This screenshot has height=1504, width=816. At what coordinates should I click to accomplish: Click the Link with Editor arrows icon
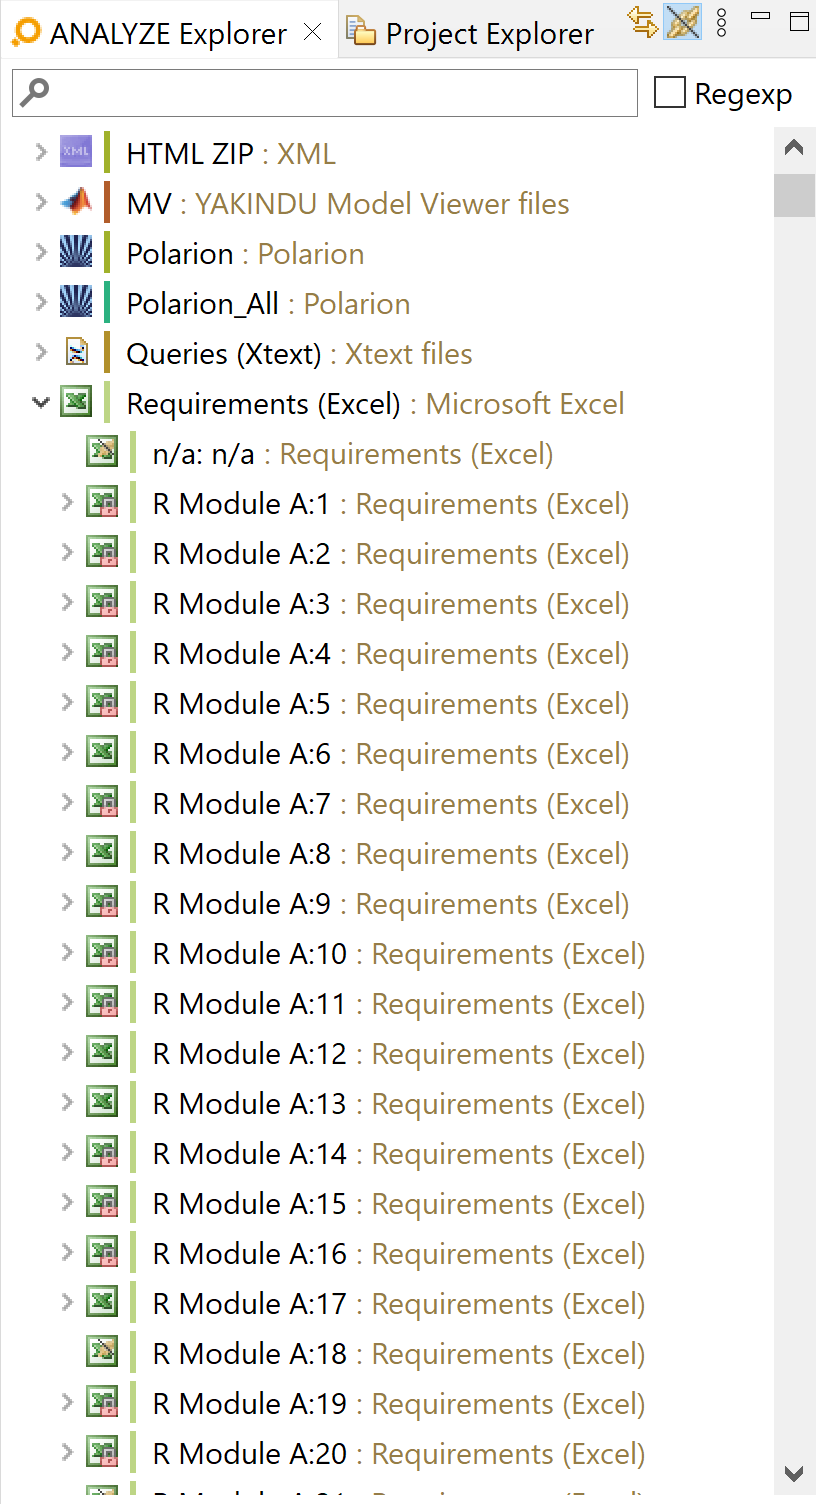(643, 21)
